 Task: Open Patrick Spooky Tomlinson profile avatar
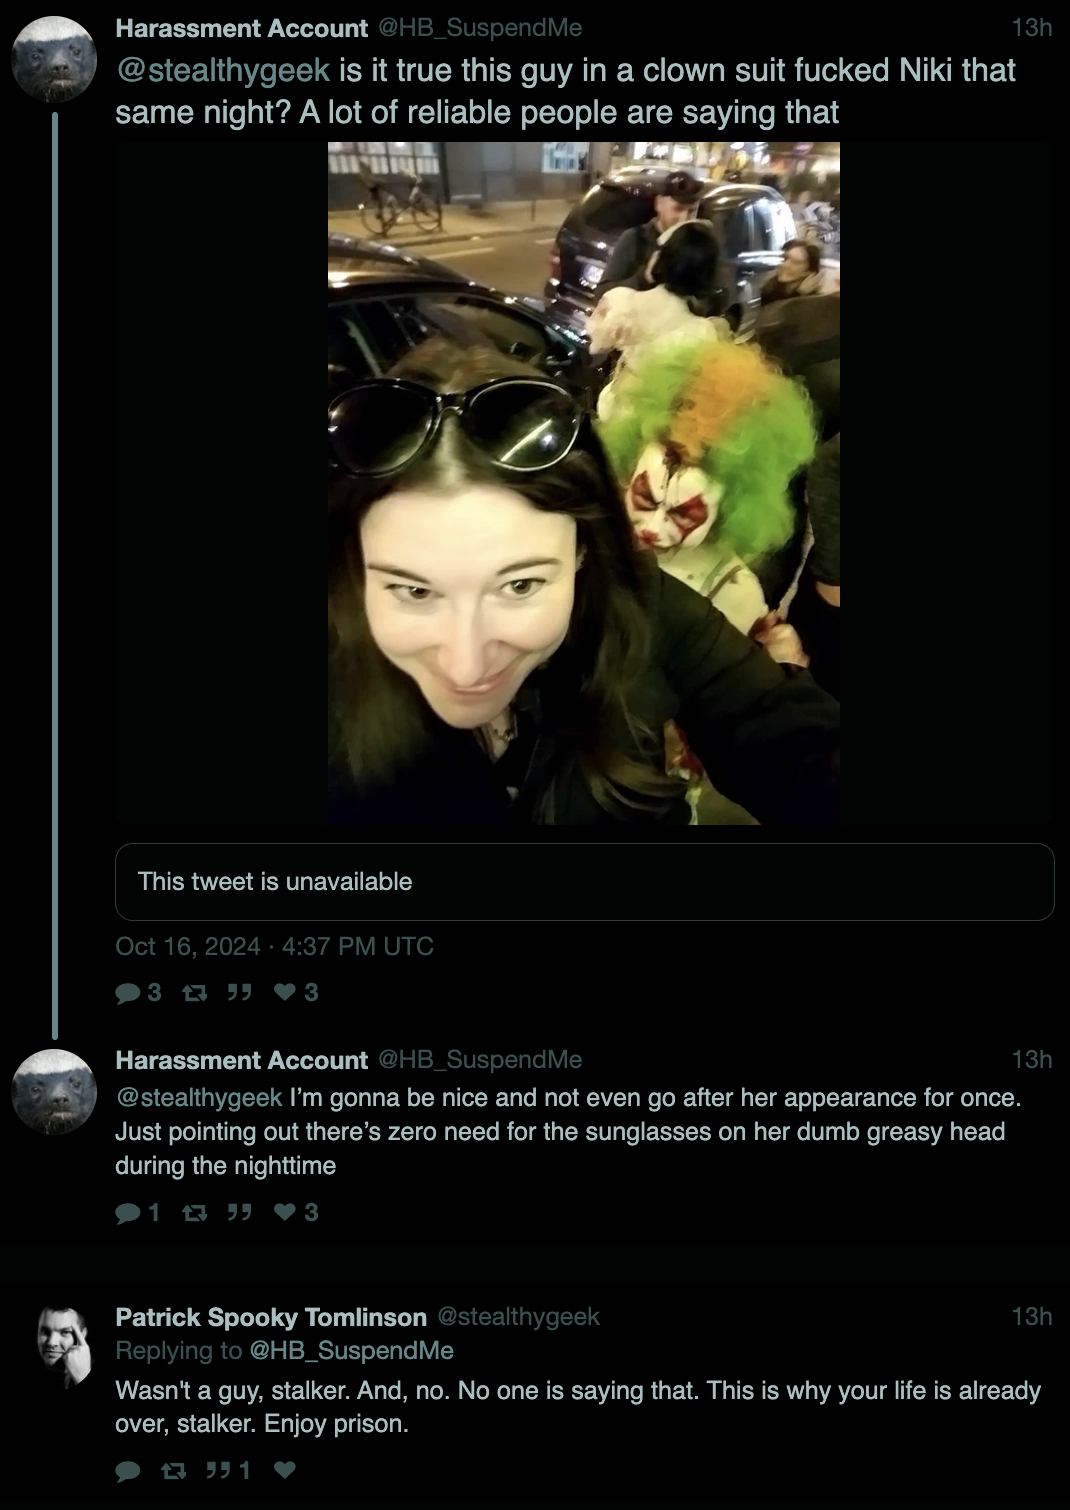click(x=64, y=1347)
